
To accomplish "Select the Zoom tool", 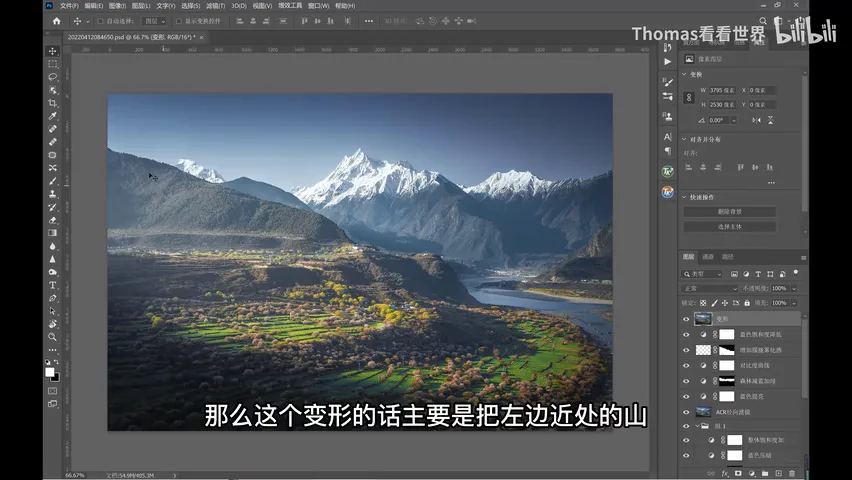I will (53, 337).
